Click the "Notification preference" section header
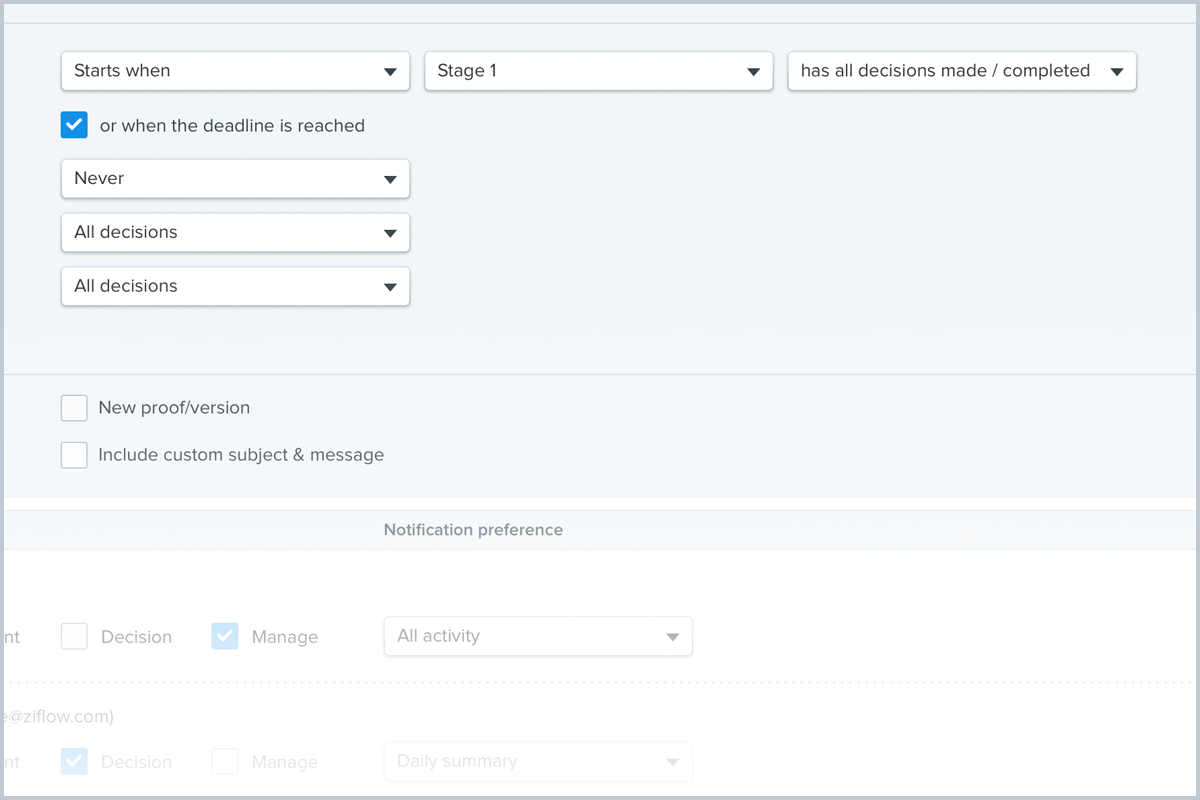This screenshot has width=1200, height=800. (473, 529)
